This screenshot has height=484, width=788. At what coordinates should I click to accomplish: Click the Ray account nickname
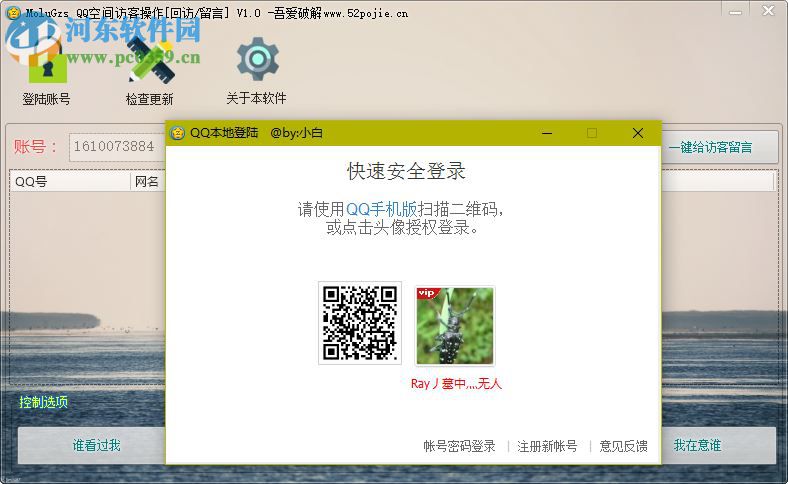pos(456,384)
